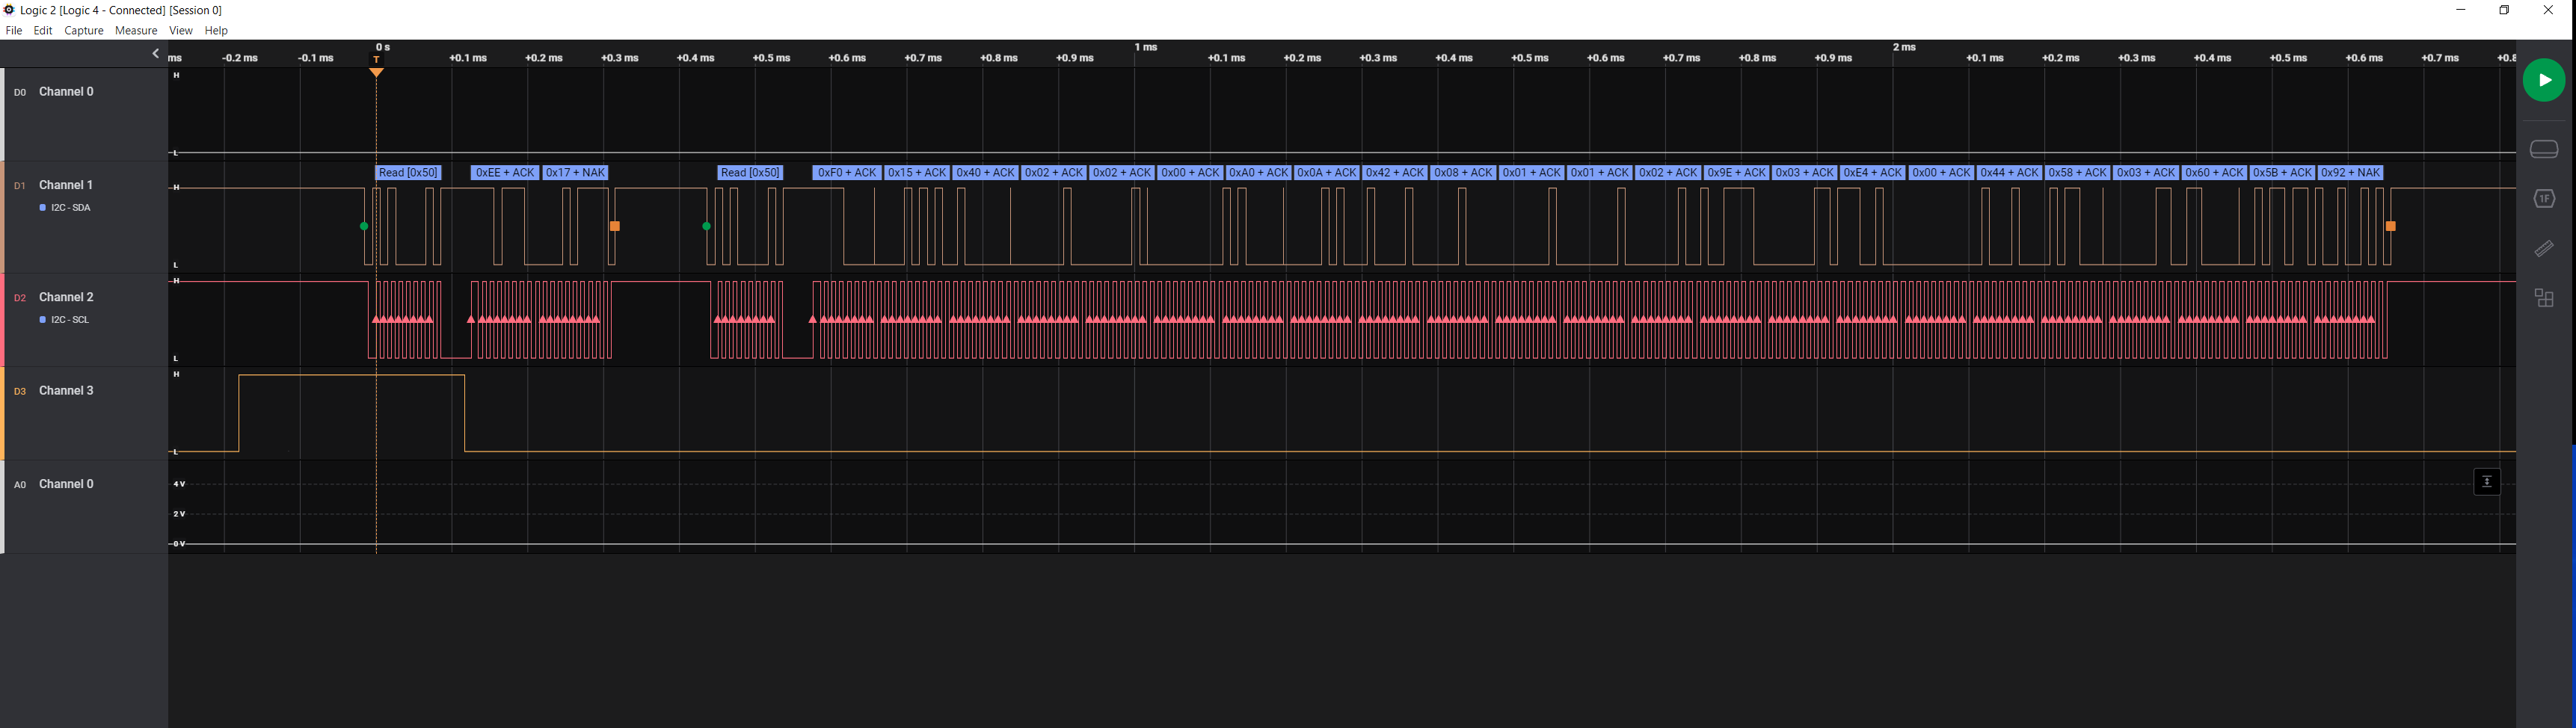Click the first green I2C start dot
This screenshot has width=2576, height=728.
click(x=364, y=227)
